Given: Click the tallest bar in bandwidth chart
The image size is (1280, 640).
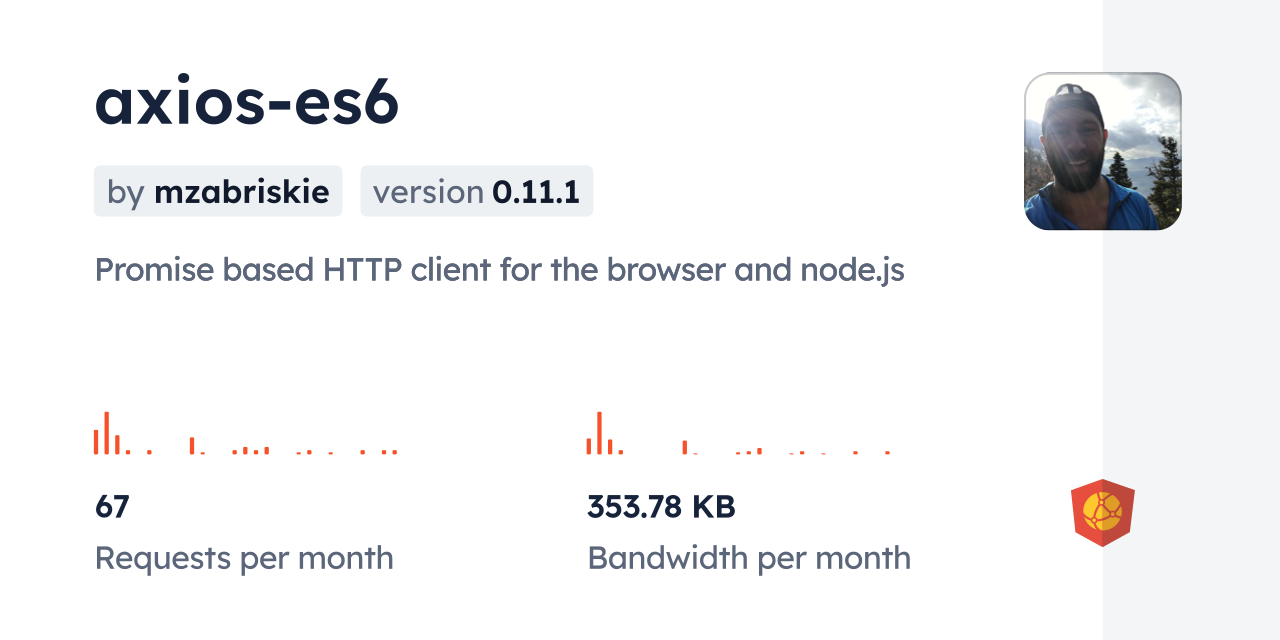Looking at the screenshot, I should click(x=599, y=433).
